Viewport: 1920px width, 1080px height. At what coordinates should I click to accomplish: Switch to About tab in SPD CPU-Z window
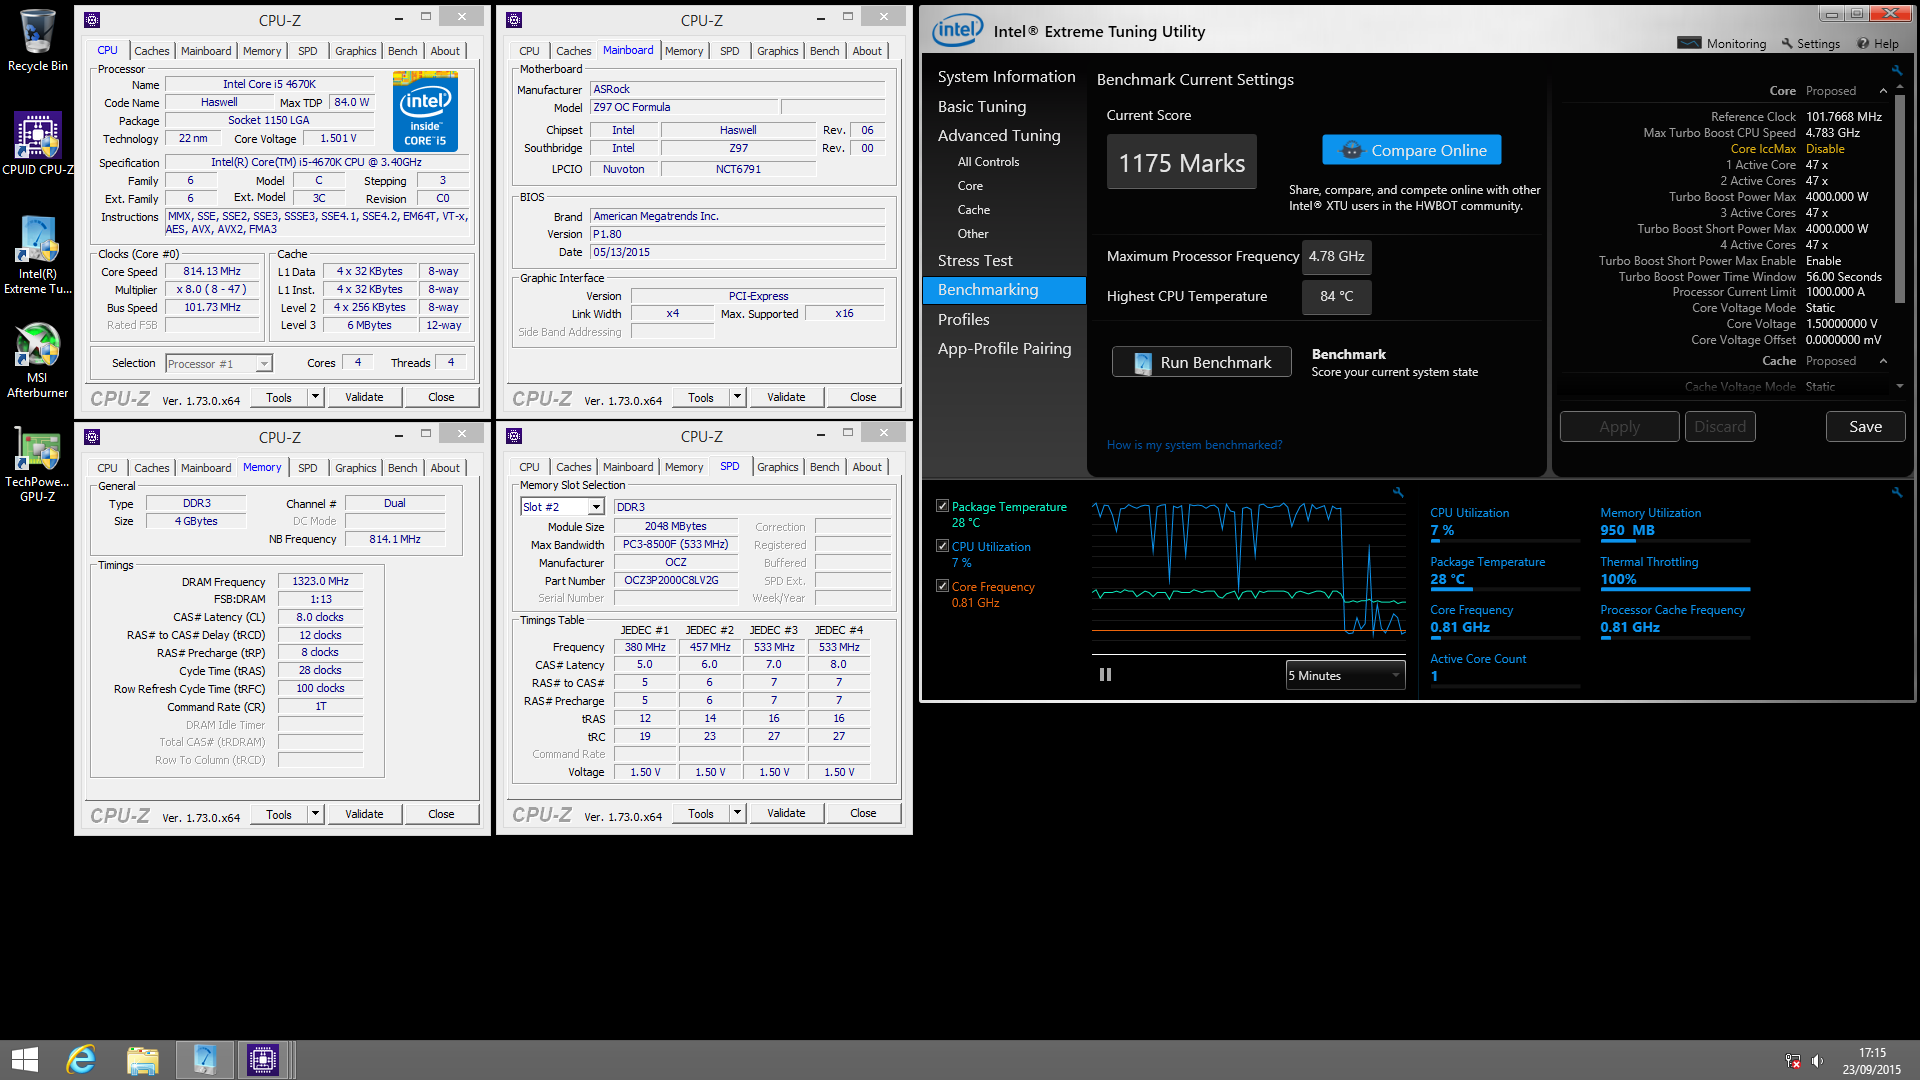(x=867, y=467)
